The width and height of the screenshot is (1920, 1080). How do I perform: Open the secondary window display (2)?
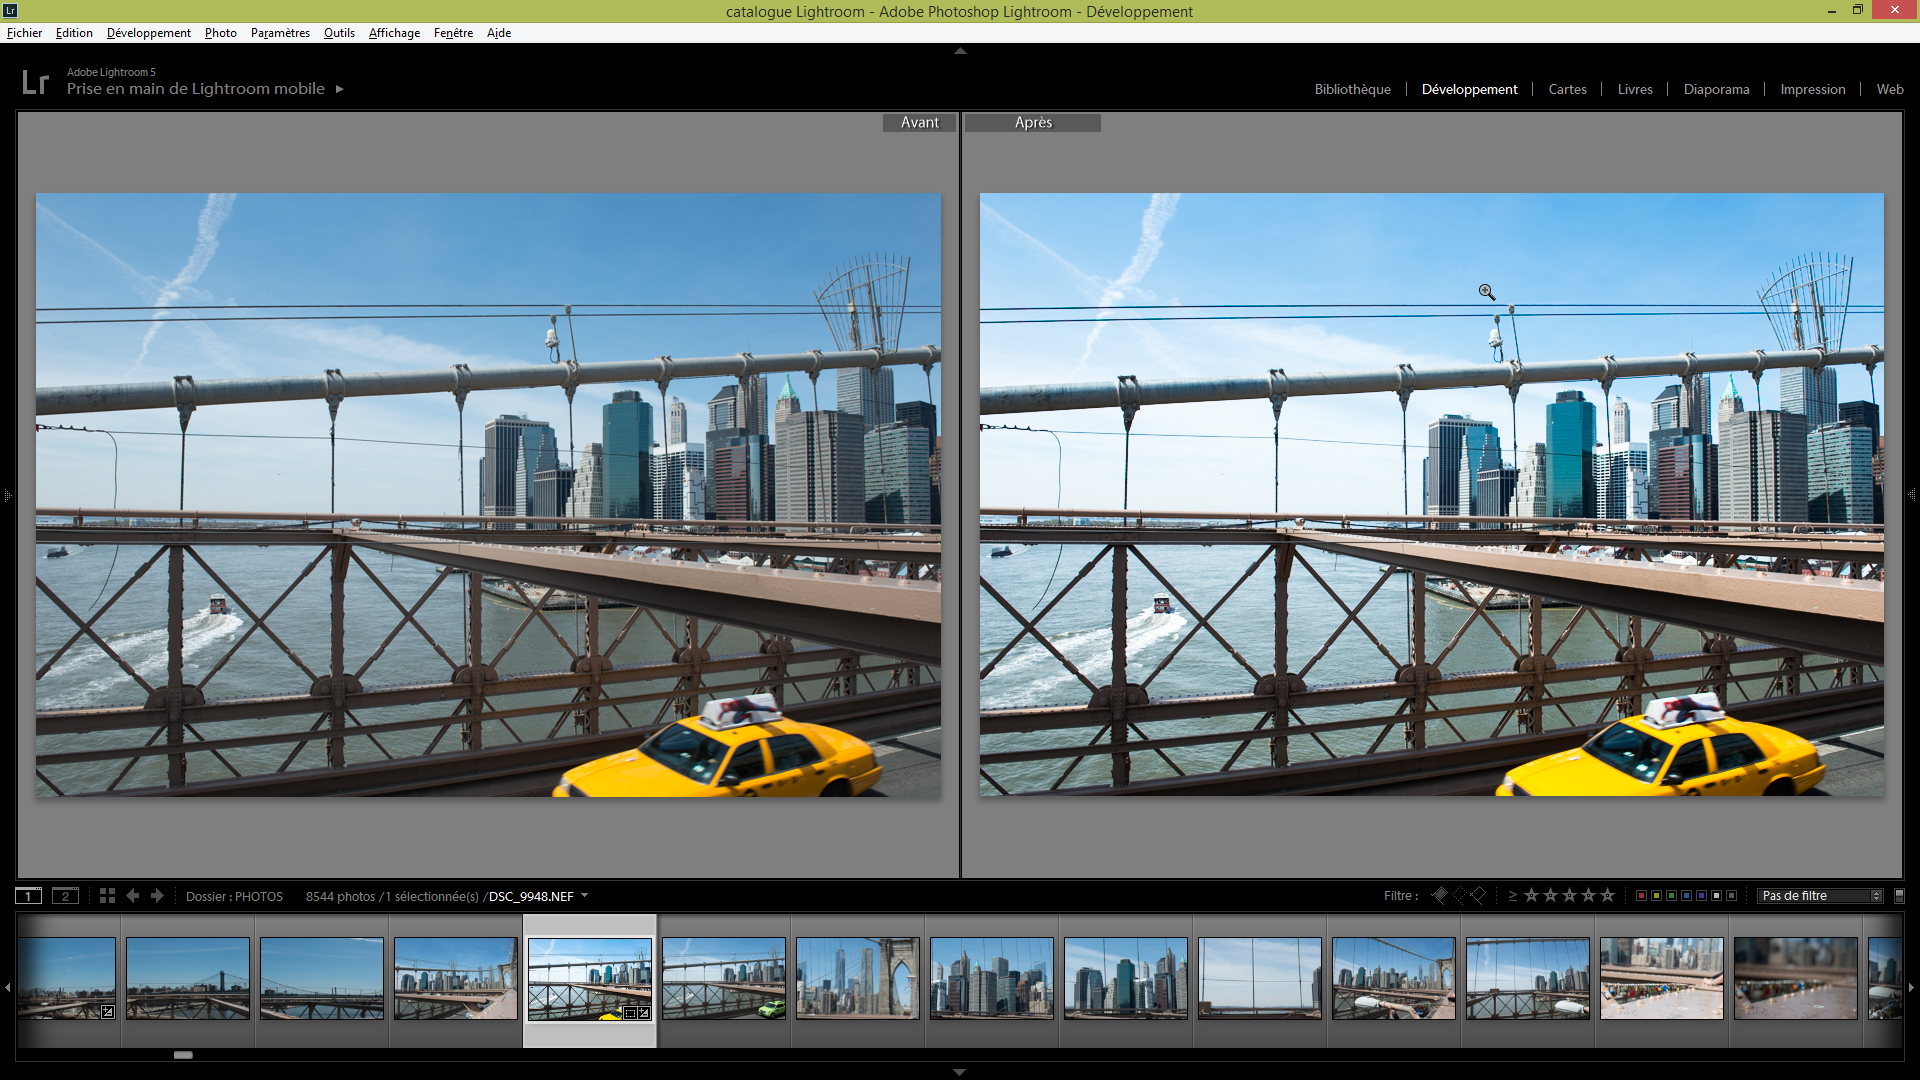(x=65, y=896)
